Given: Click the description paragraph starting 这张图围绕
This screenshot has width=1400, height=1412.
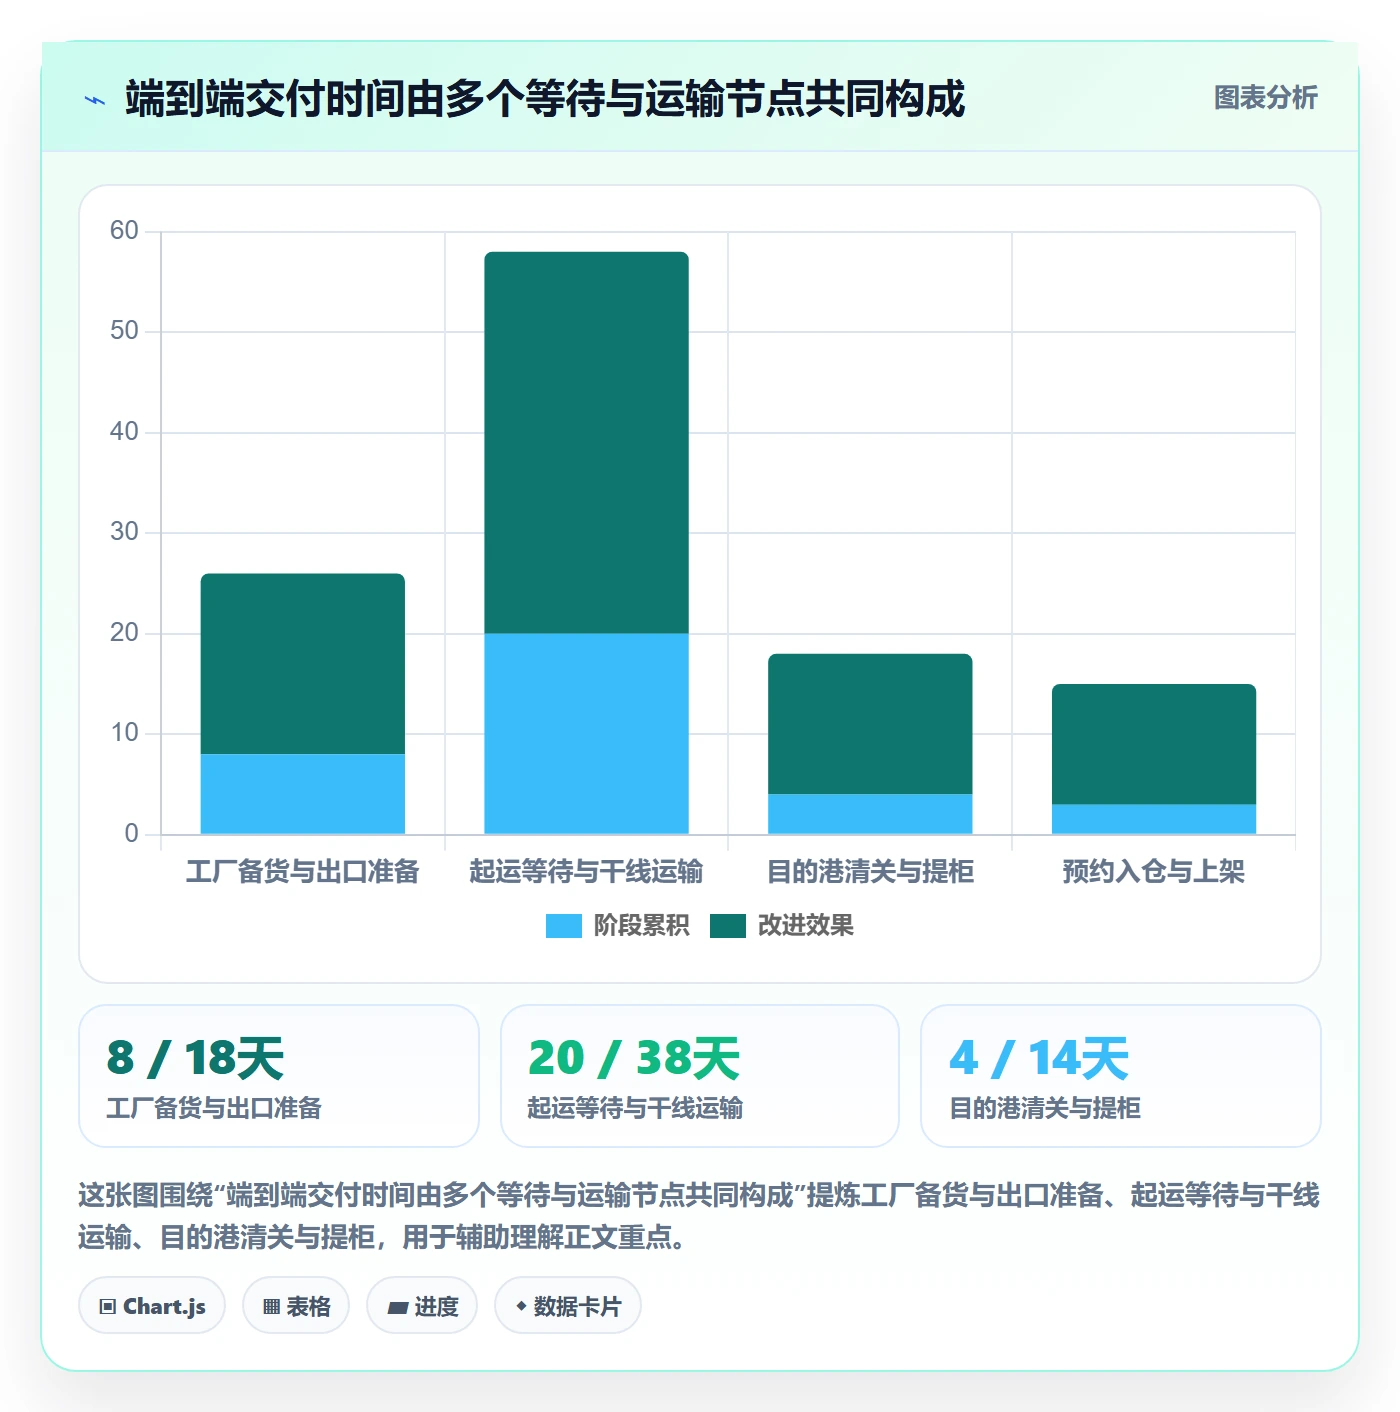Looking at the screenshot, I should 699,1216.
